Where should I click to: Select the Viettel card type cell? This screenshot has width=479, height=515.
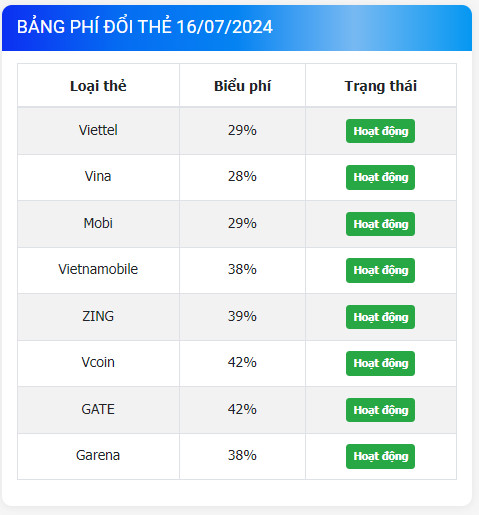click(98, 130)
